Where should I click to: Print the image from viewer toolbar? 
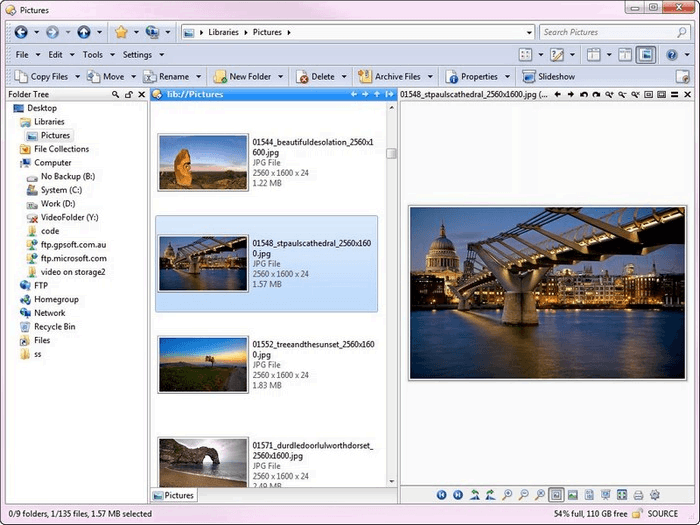pyautogui.click(x=638, y=495)
